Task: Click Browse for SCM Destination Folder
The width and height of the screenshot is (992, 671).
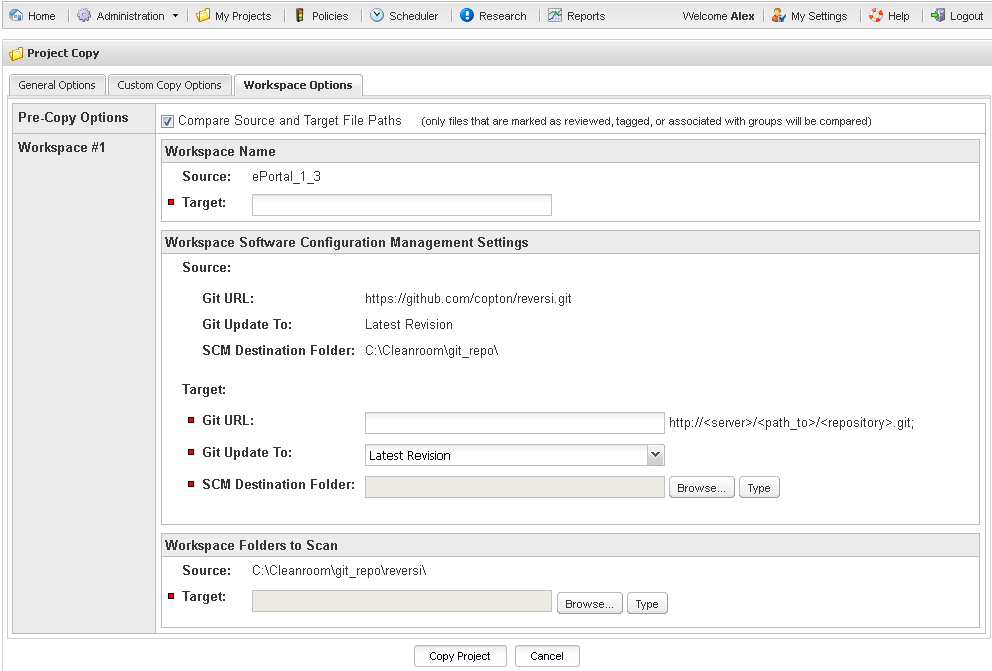Action: (x=701, y=488)
